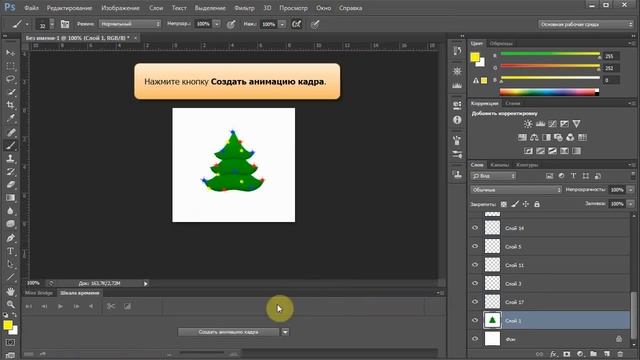Toggle lock all padlock in Layers panel
Screen dimensions: 640x360
(537, 204)
